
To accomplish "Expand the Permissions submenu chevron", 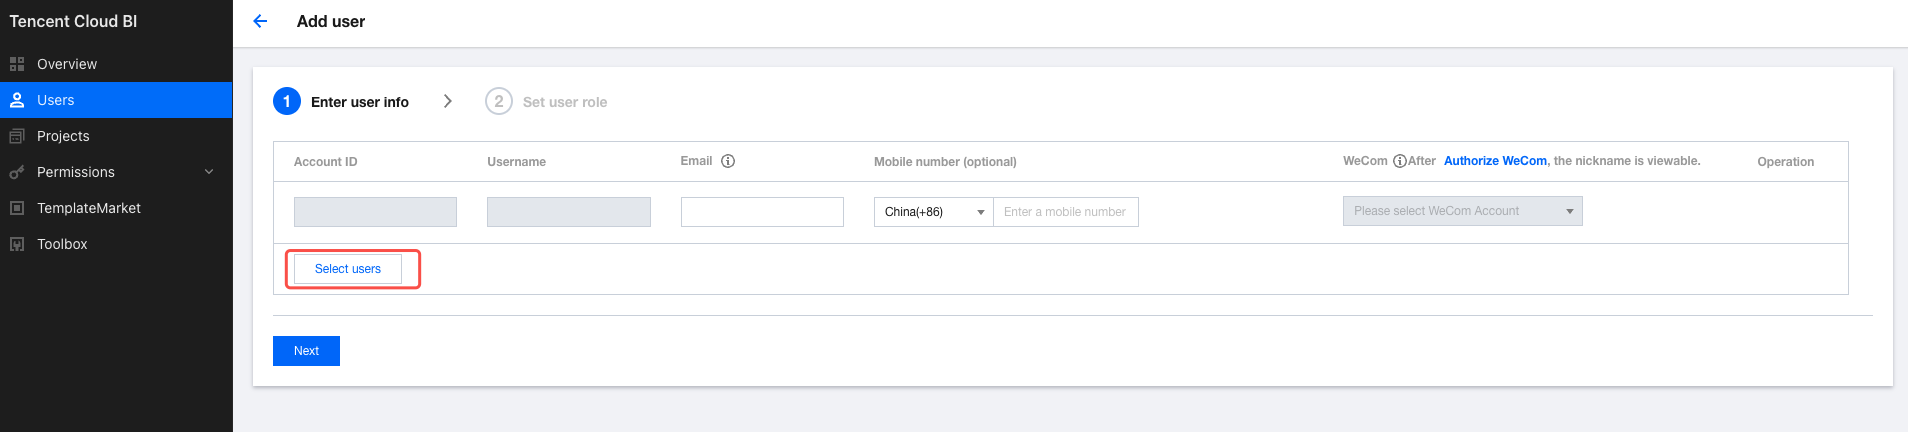I will tap(209, 172).
